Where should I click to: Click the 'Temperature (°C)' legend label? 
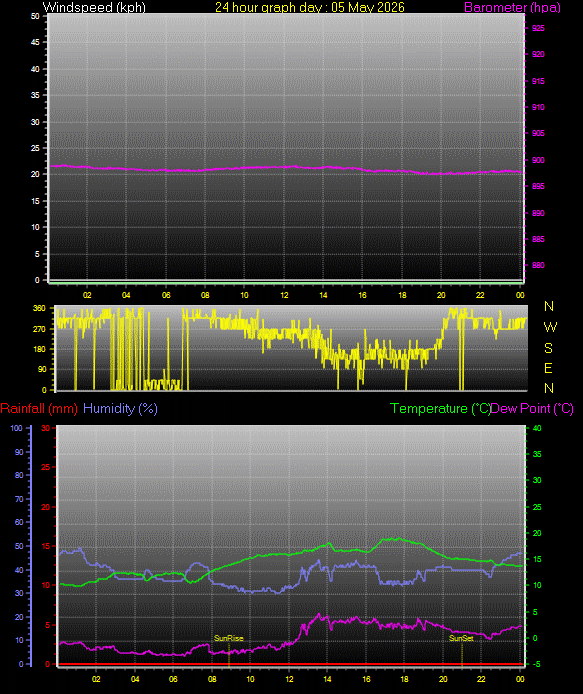[440, 408]
